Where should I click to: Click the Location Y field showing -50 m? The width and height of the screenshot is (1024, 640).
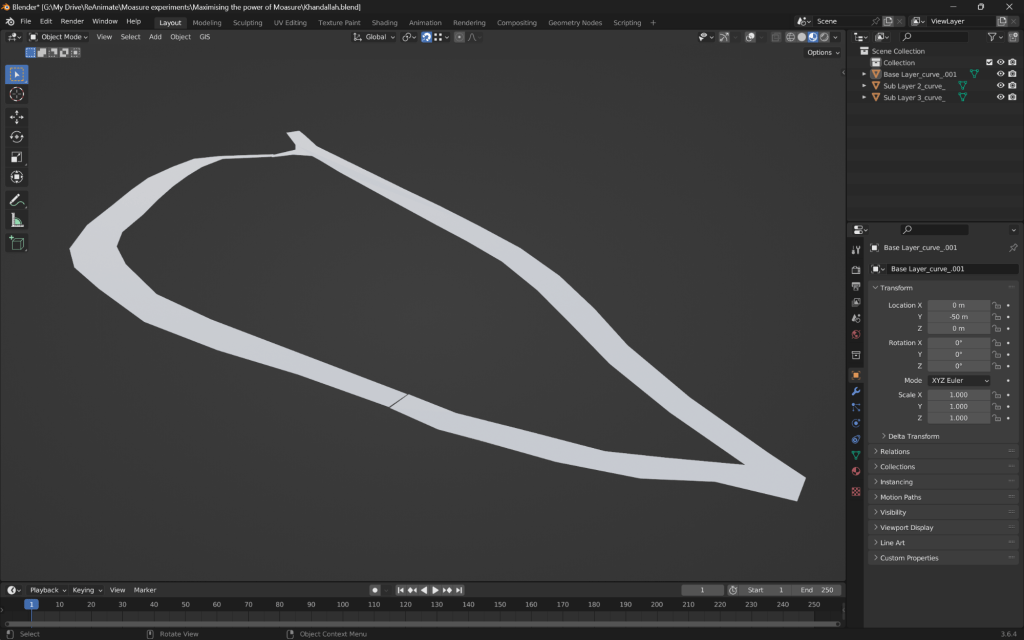[958, 317]
